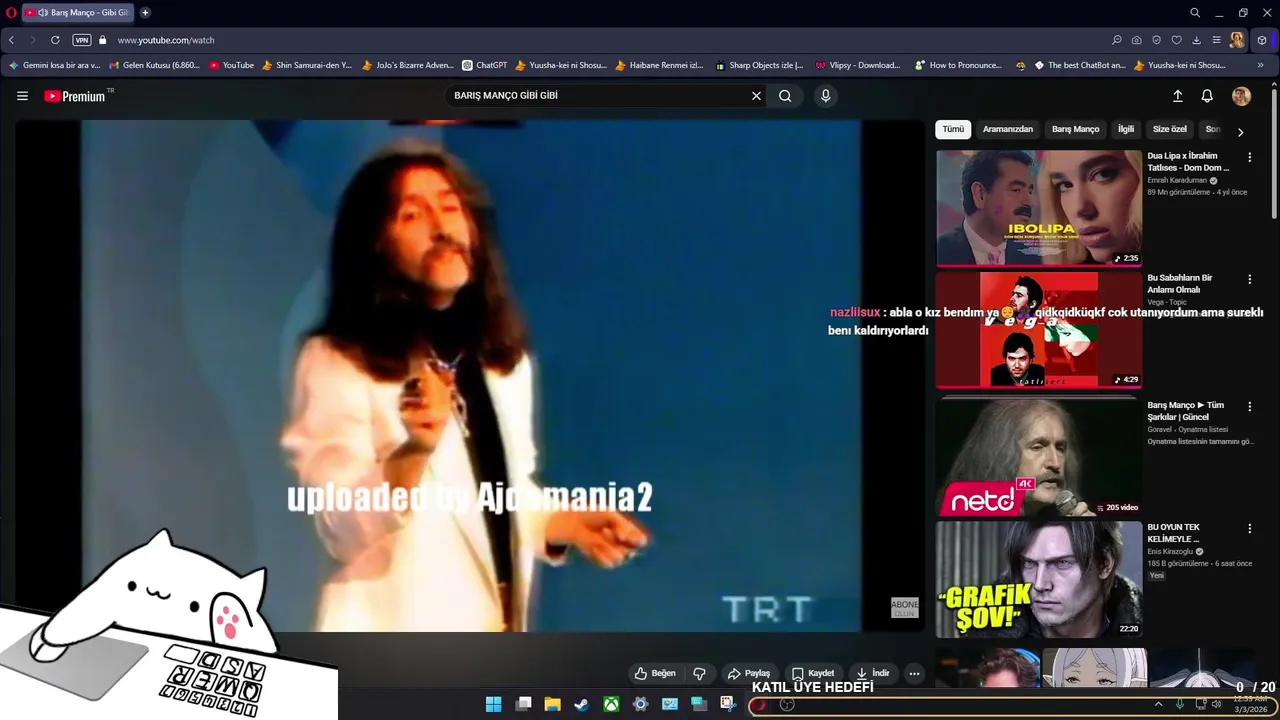Open File Explorer from the taskbar
The height and width of the screenshot is (720, 1280).
pos(552,704)
